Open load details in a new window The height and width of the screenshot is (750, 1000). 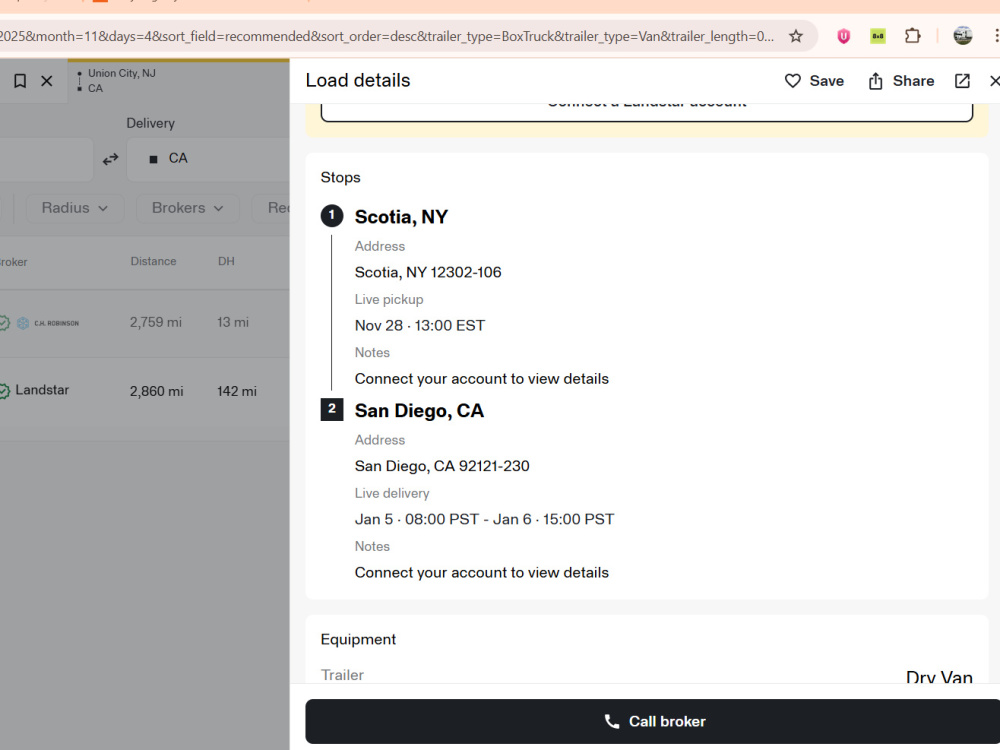[x=962, y=81]
